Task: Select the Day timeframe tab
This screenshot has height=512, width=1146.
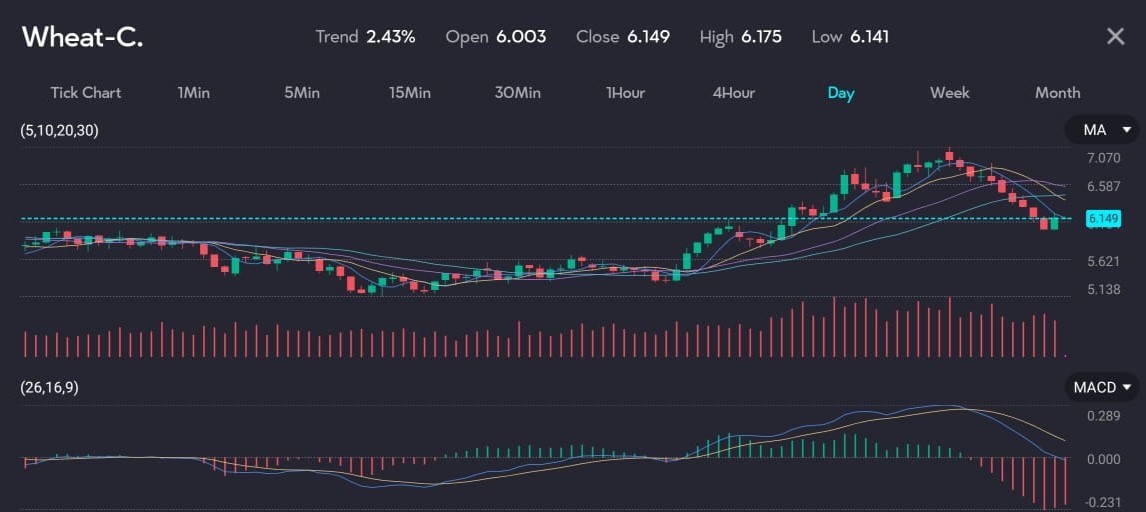Action: coord(840,93)
